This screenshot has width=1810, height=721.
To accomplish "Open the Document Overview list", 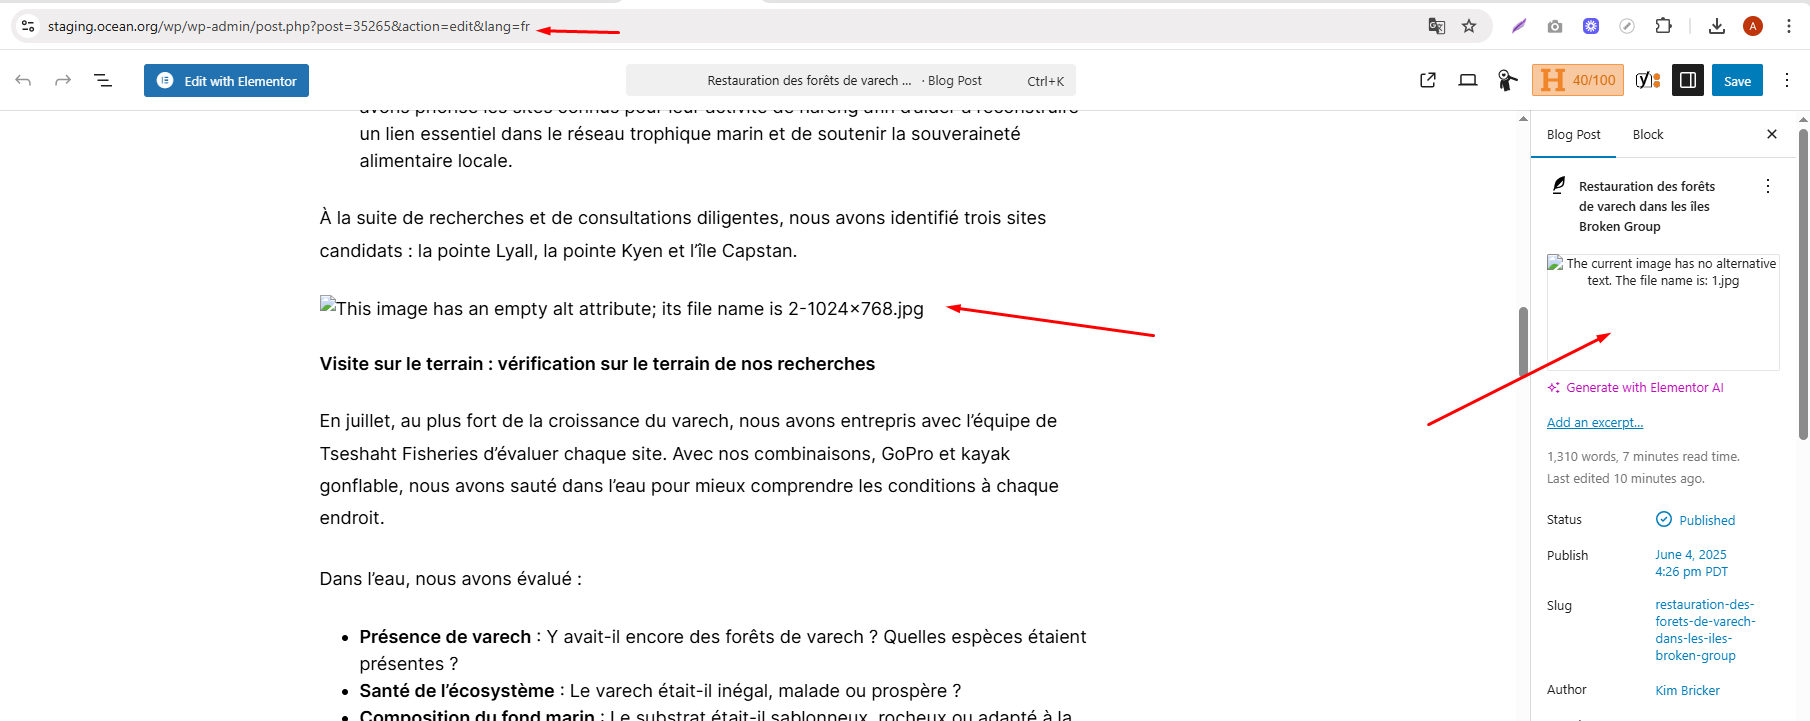I will pyautogui.click(x=103, y=80).
